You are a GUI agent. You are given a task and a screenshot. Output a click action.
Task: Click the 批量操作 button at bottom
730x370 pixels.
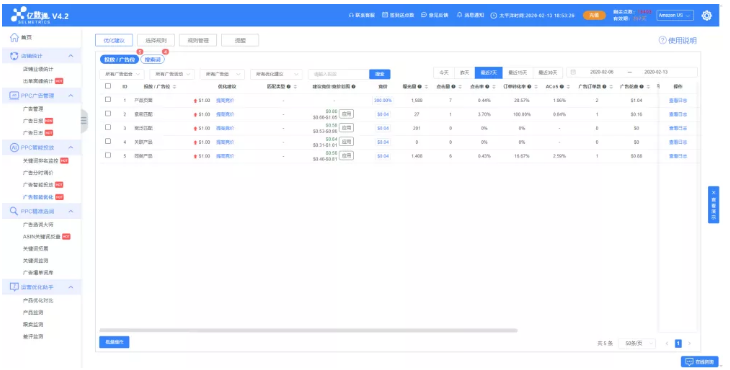point(114,342)
